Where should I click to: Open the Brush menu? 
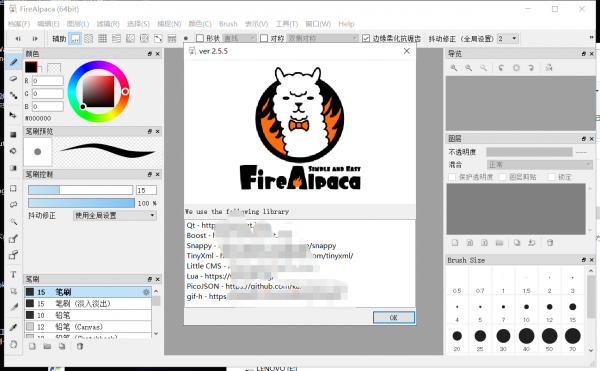pos(228,24)
